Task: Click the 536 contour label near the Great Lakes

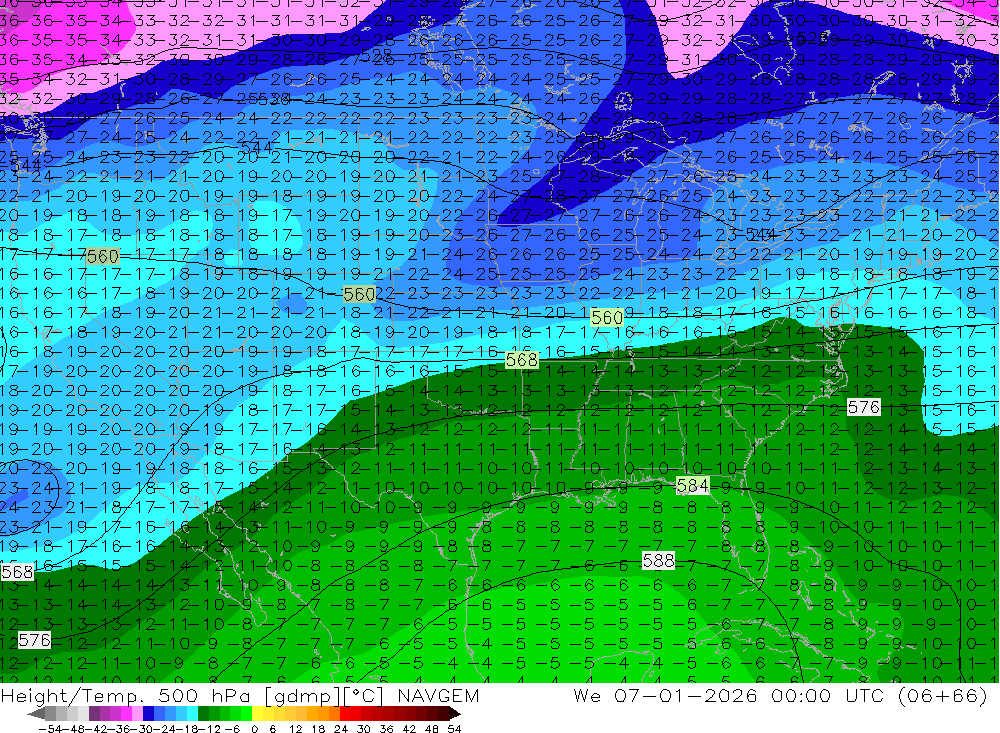Action: (x=590, y=142)
